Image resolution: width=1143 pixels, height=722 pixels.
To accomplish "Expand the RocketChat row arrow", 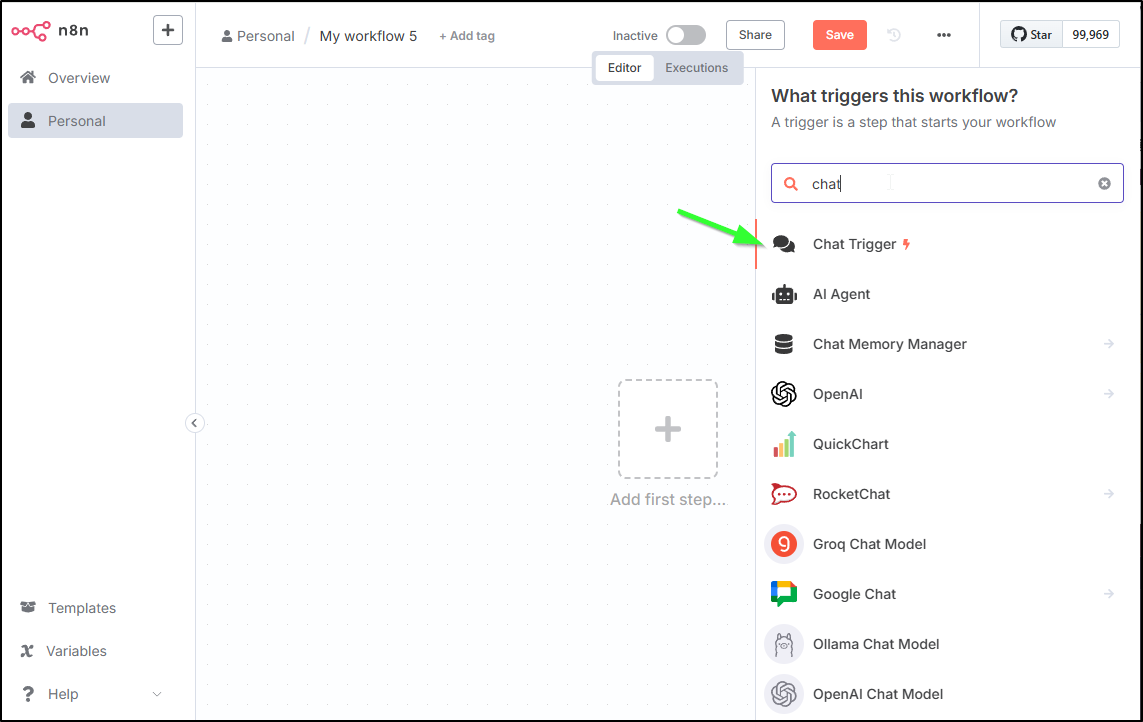I will click(1109, 494).
